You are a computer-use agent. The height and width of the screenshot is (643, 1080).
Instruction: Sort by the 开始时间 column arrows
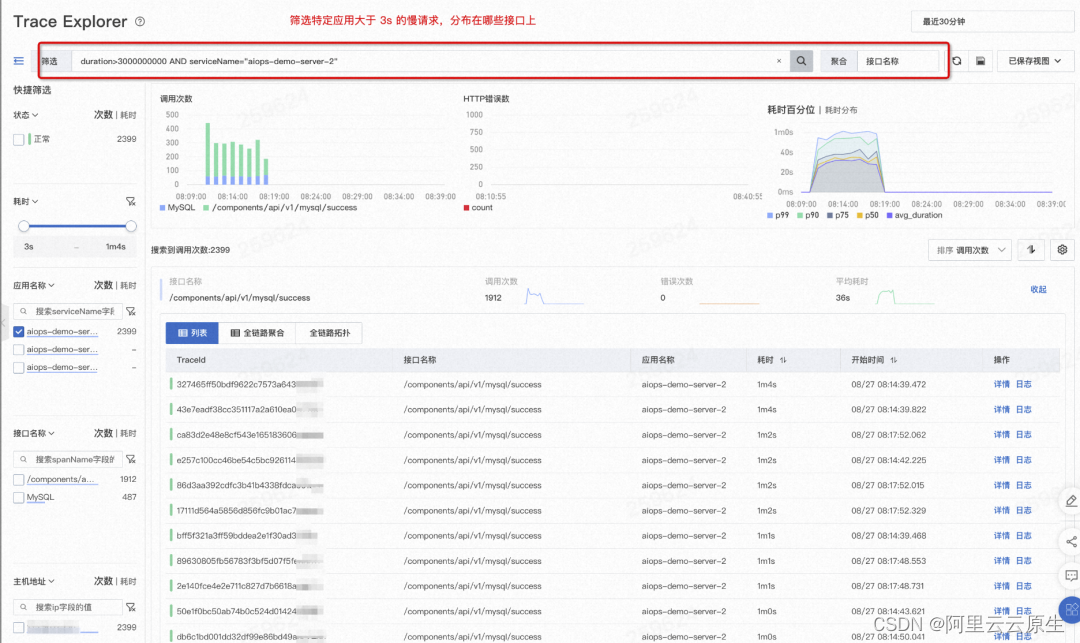coord(893,360)
